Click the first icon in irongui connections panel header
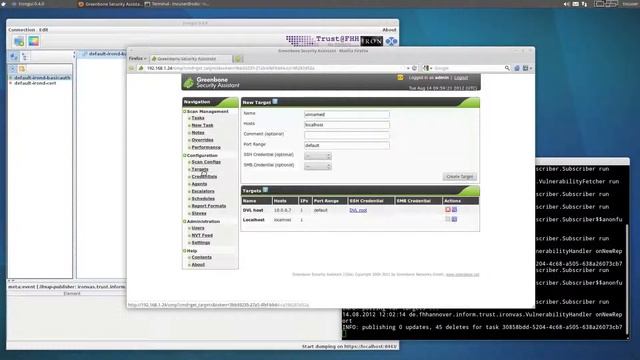Viewport: 640px width, 360px height. point(14,57)
